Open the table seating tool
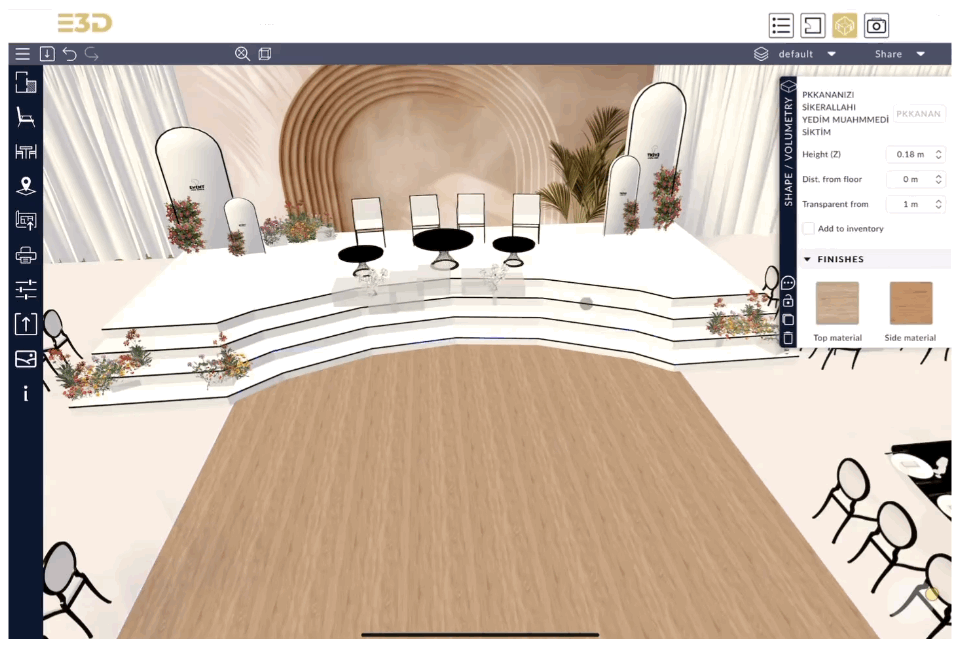 tap(26, 152)
